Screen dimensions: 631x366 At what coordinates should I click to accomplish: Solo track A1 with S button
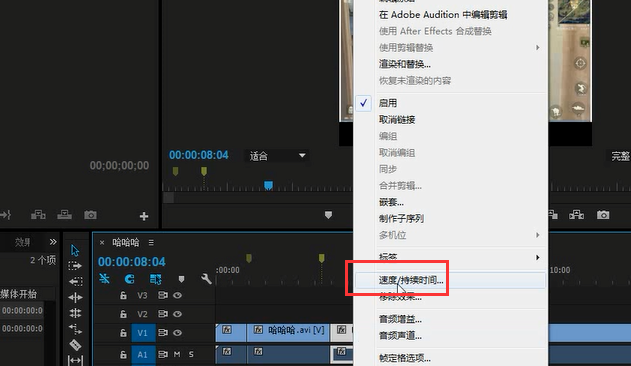coord(191,354)
